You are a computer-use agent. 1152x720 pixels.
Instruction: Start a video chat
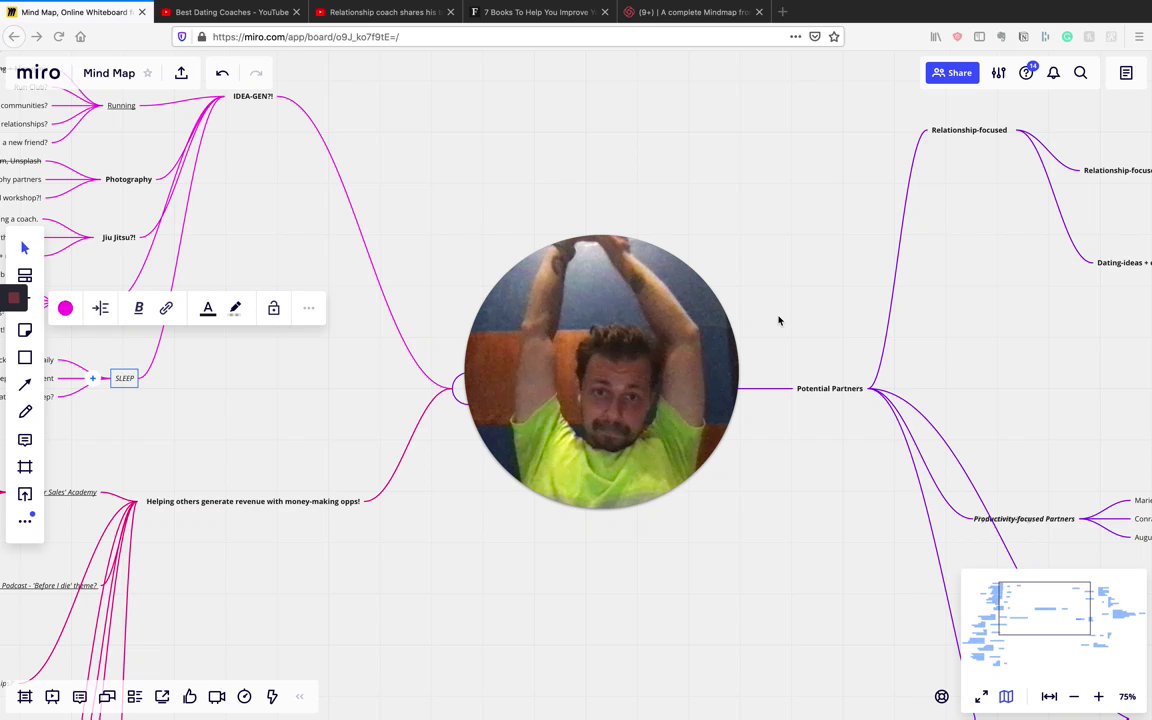pos(217,696)
